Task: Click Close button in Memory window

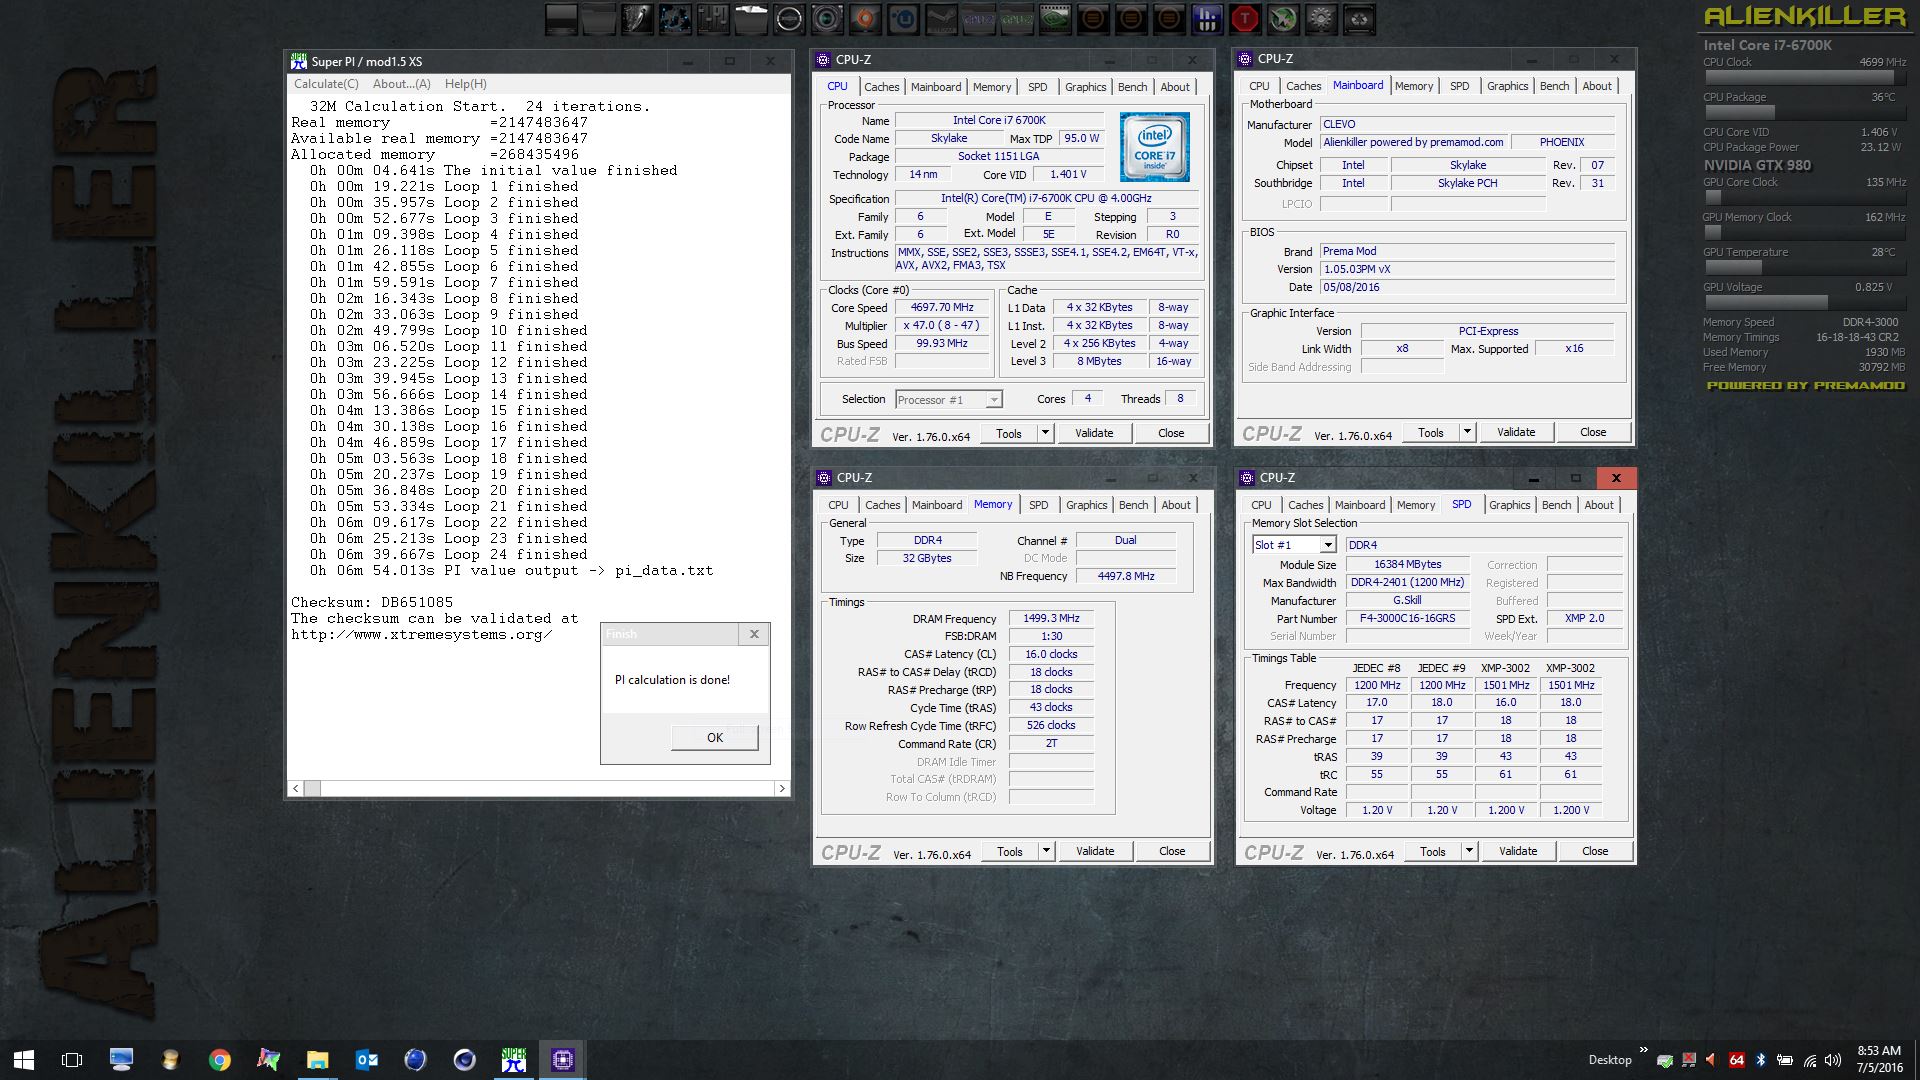Action: pos(1172,851)
